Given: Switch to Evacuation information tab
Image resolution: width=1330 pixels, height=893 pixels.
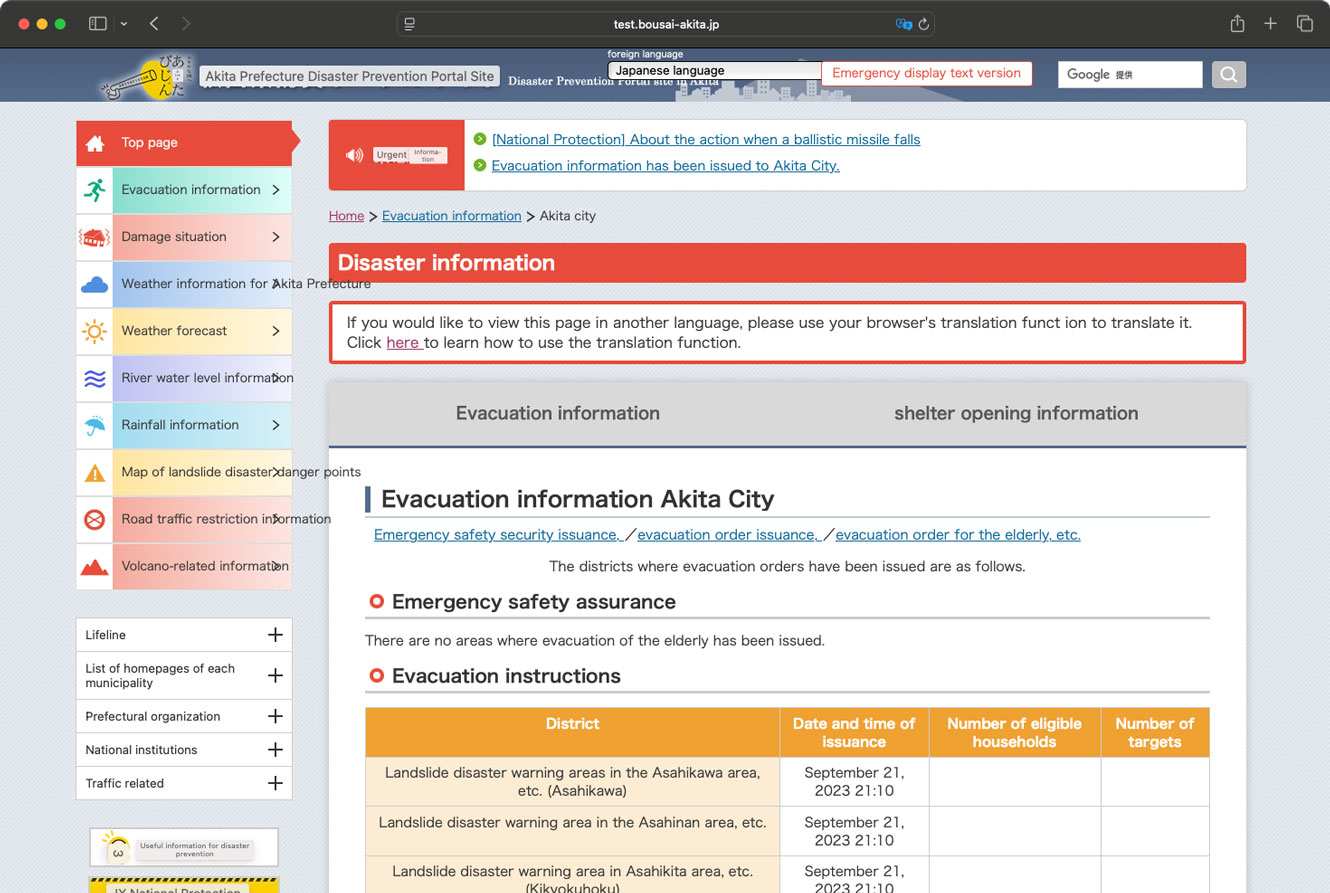Looking at the screenshot, I should tap(558, 413).
